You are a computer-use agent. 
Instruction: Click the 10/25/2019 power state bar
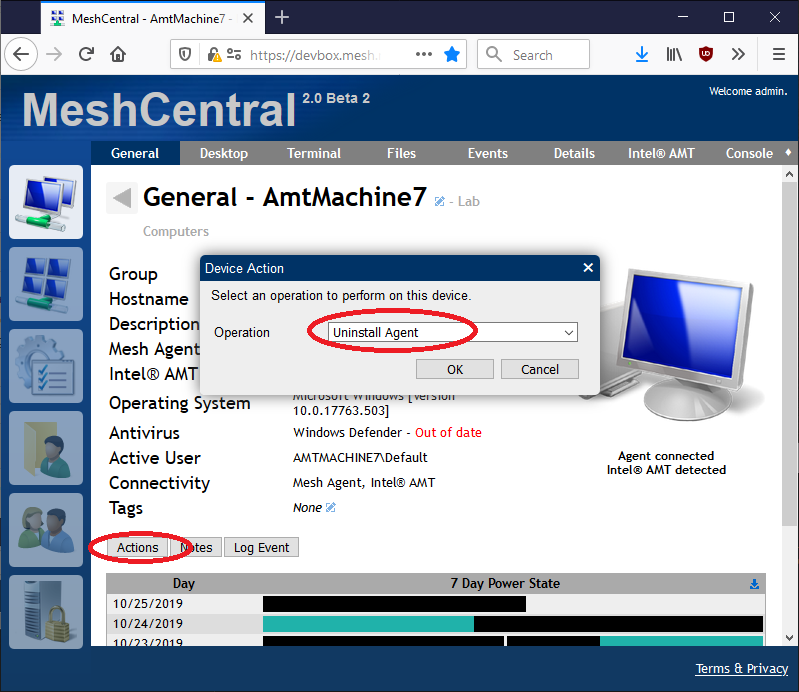[x=394, y=604]
